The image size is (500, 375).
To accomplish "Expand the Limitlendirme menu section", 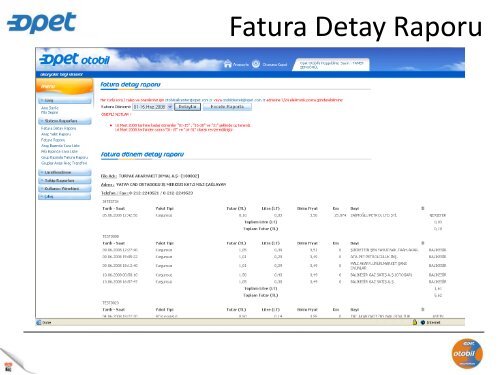I will 65,172.
